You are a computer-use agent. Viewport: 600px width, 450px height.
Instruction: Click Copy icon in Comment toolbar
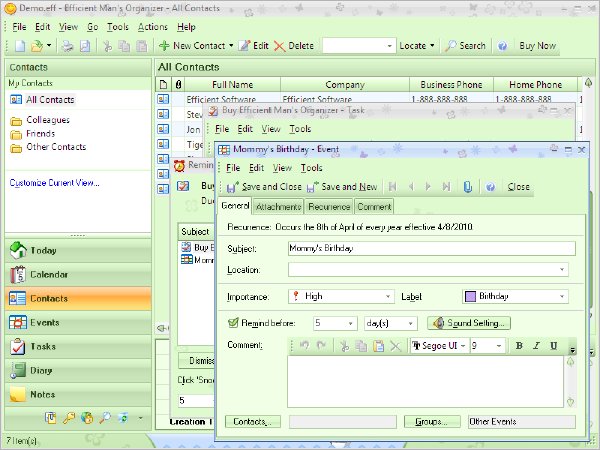point(361,346)
